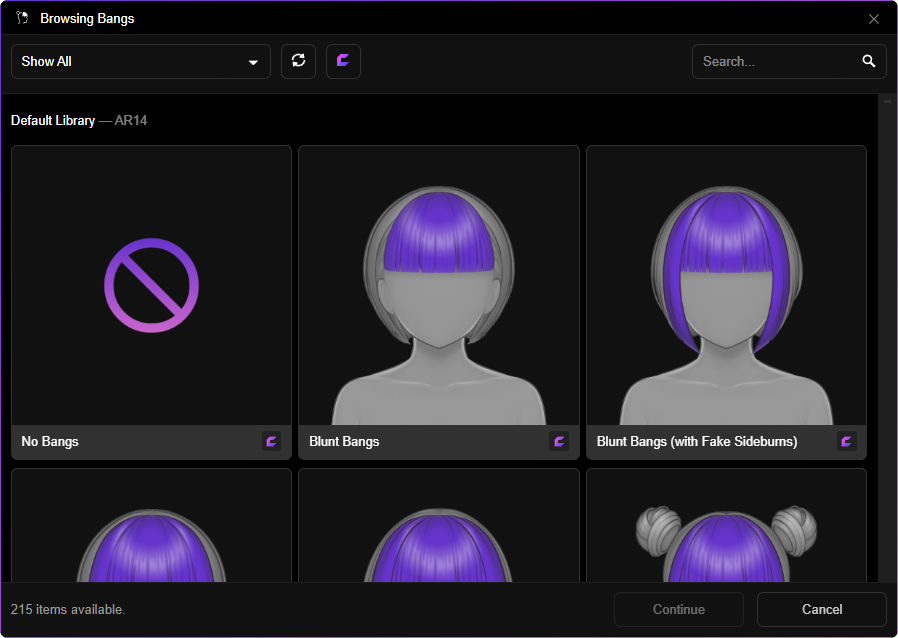Click the '215 items available.' status text

click(x=68, y=609)
